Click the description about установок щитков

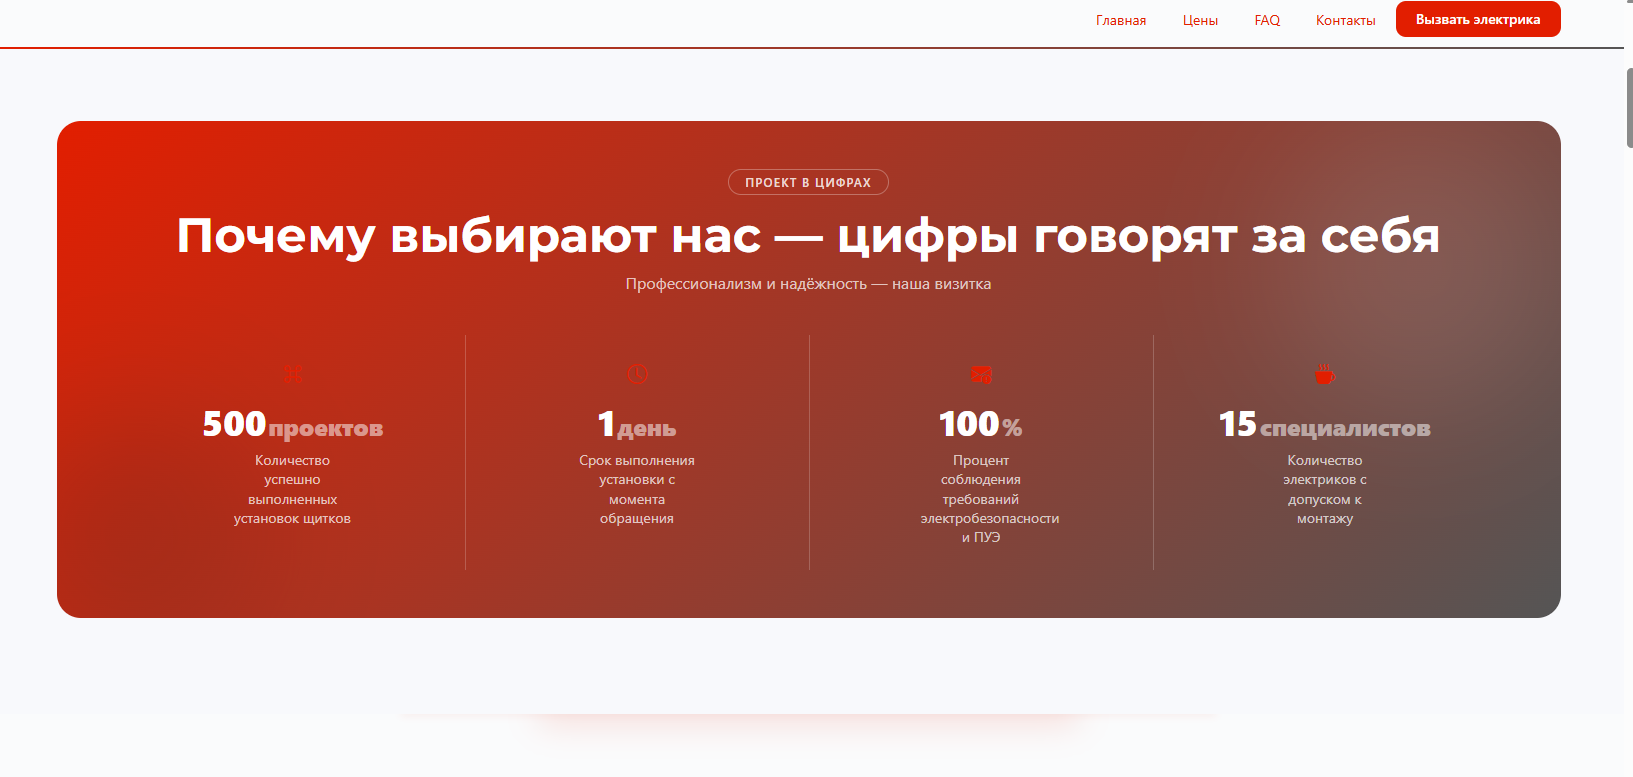click(x=292, y=490)
